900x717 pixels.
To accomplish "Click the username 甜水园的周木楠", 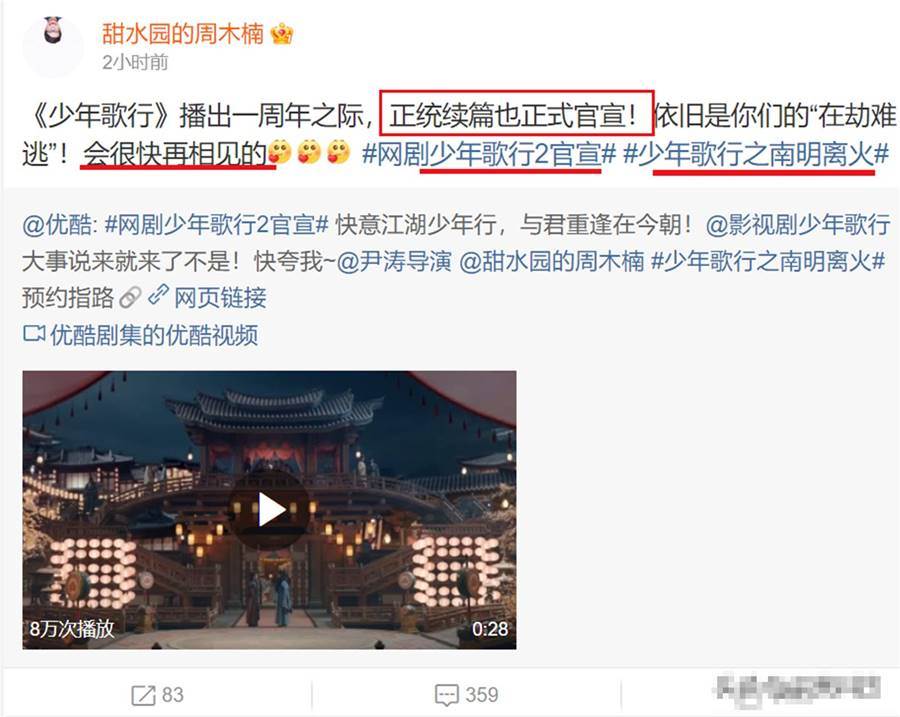I will (x=183, y=34).
